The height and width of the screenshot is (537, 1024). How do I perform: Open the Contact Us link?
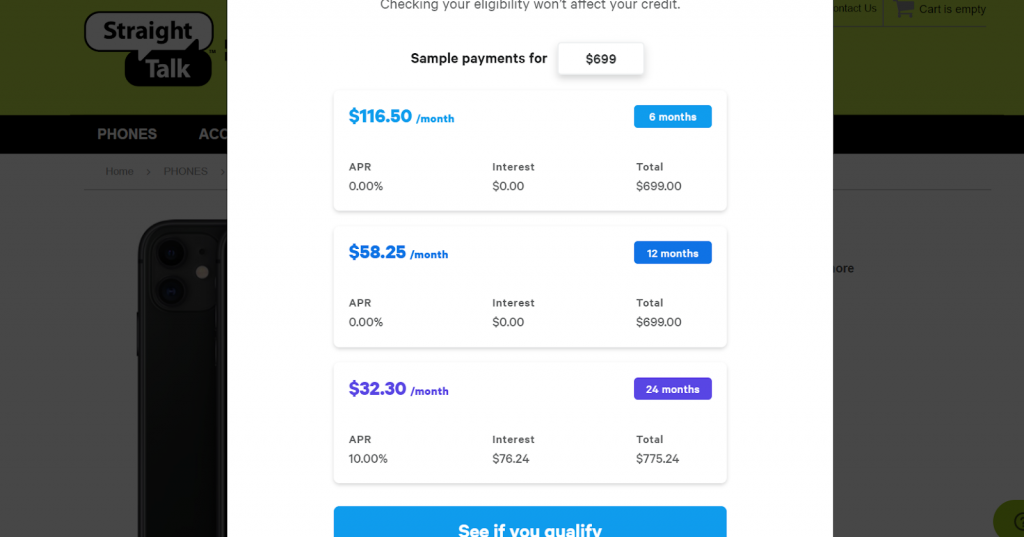[x=855, y=9]
